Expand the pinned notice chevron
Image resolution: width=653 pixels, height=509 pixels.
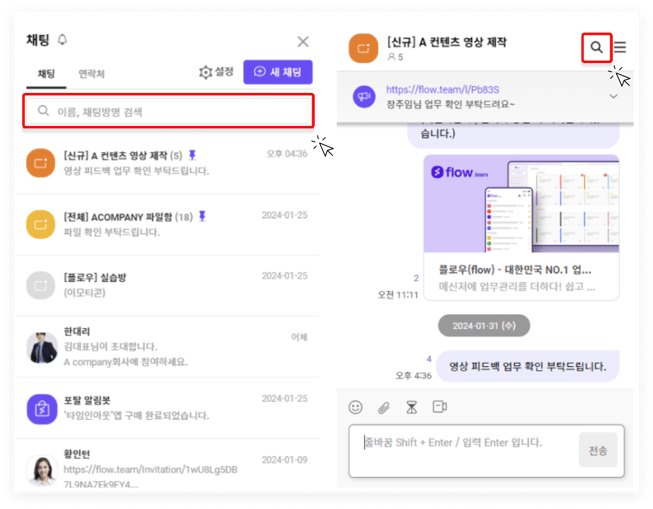click(x=613, y=96)
